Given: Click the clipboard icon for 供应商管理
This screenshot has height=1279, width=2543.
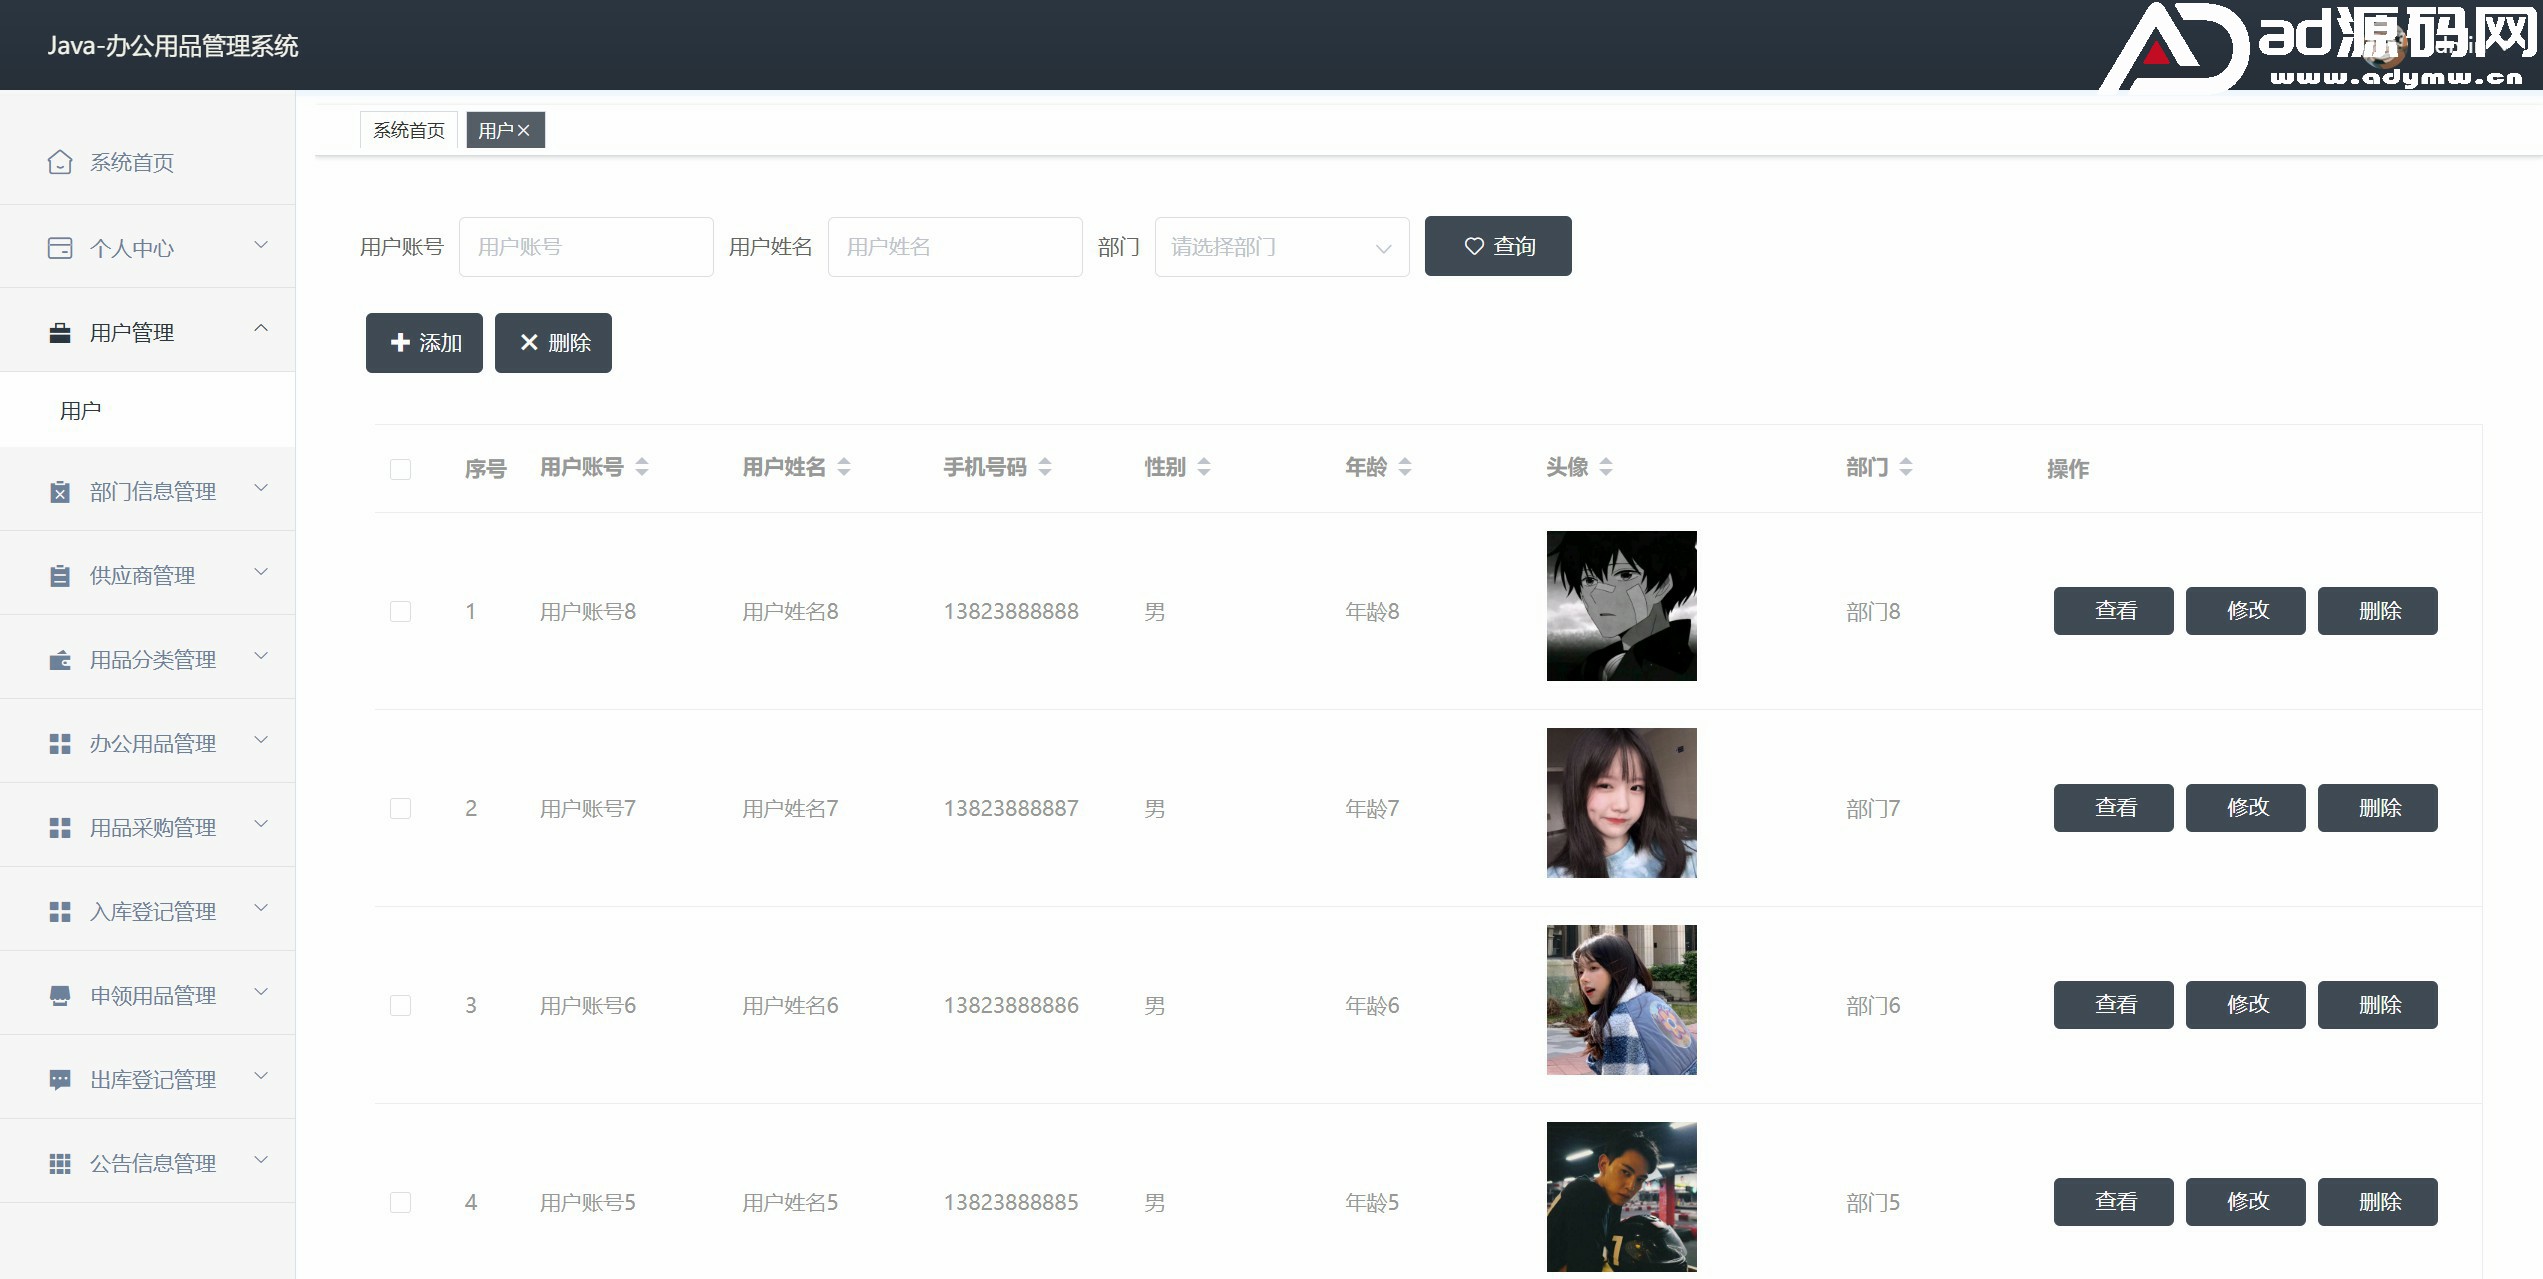Looking at the screenshot, I should (60, 576).
